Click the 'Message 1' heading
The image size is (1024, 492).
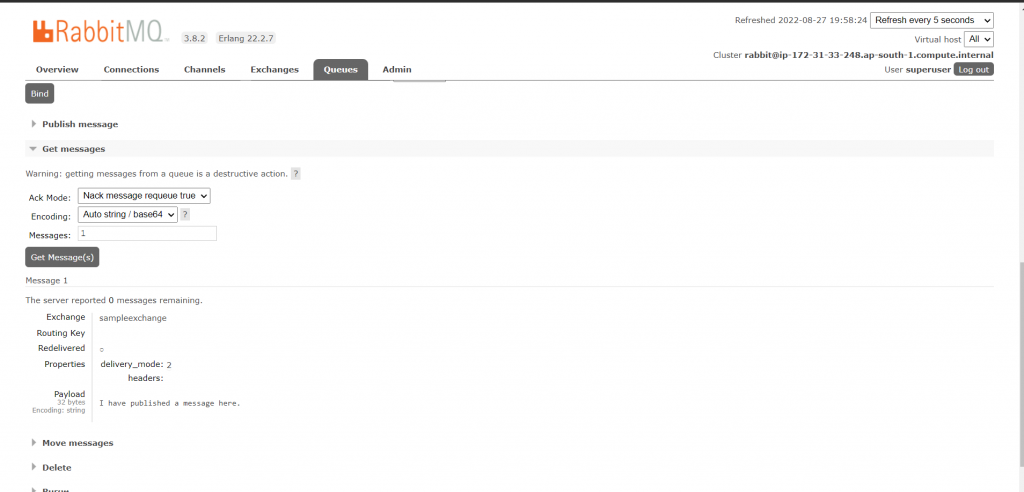point(46,280)
